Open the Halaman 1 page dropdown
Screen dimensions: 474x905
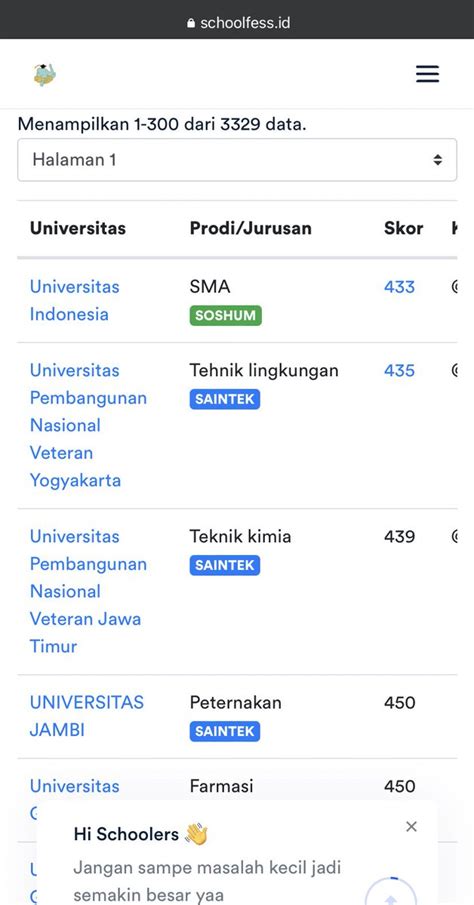(237, 160)
